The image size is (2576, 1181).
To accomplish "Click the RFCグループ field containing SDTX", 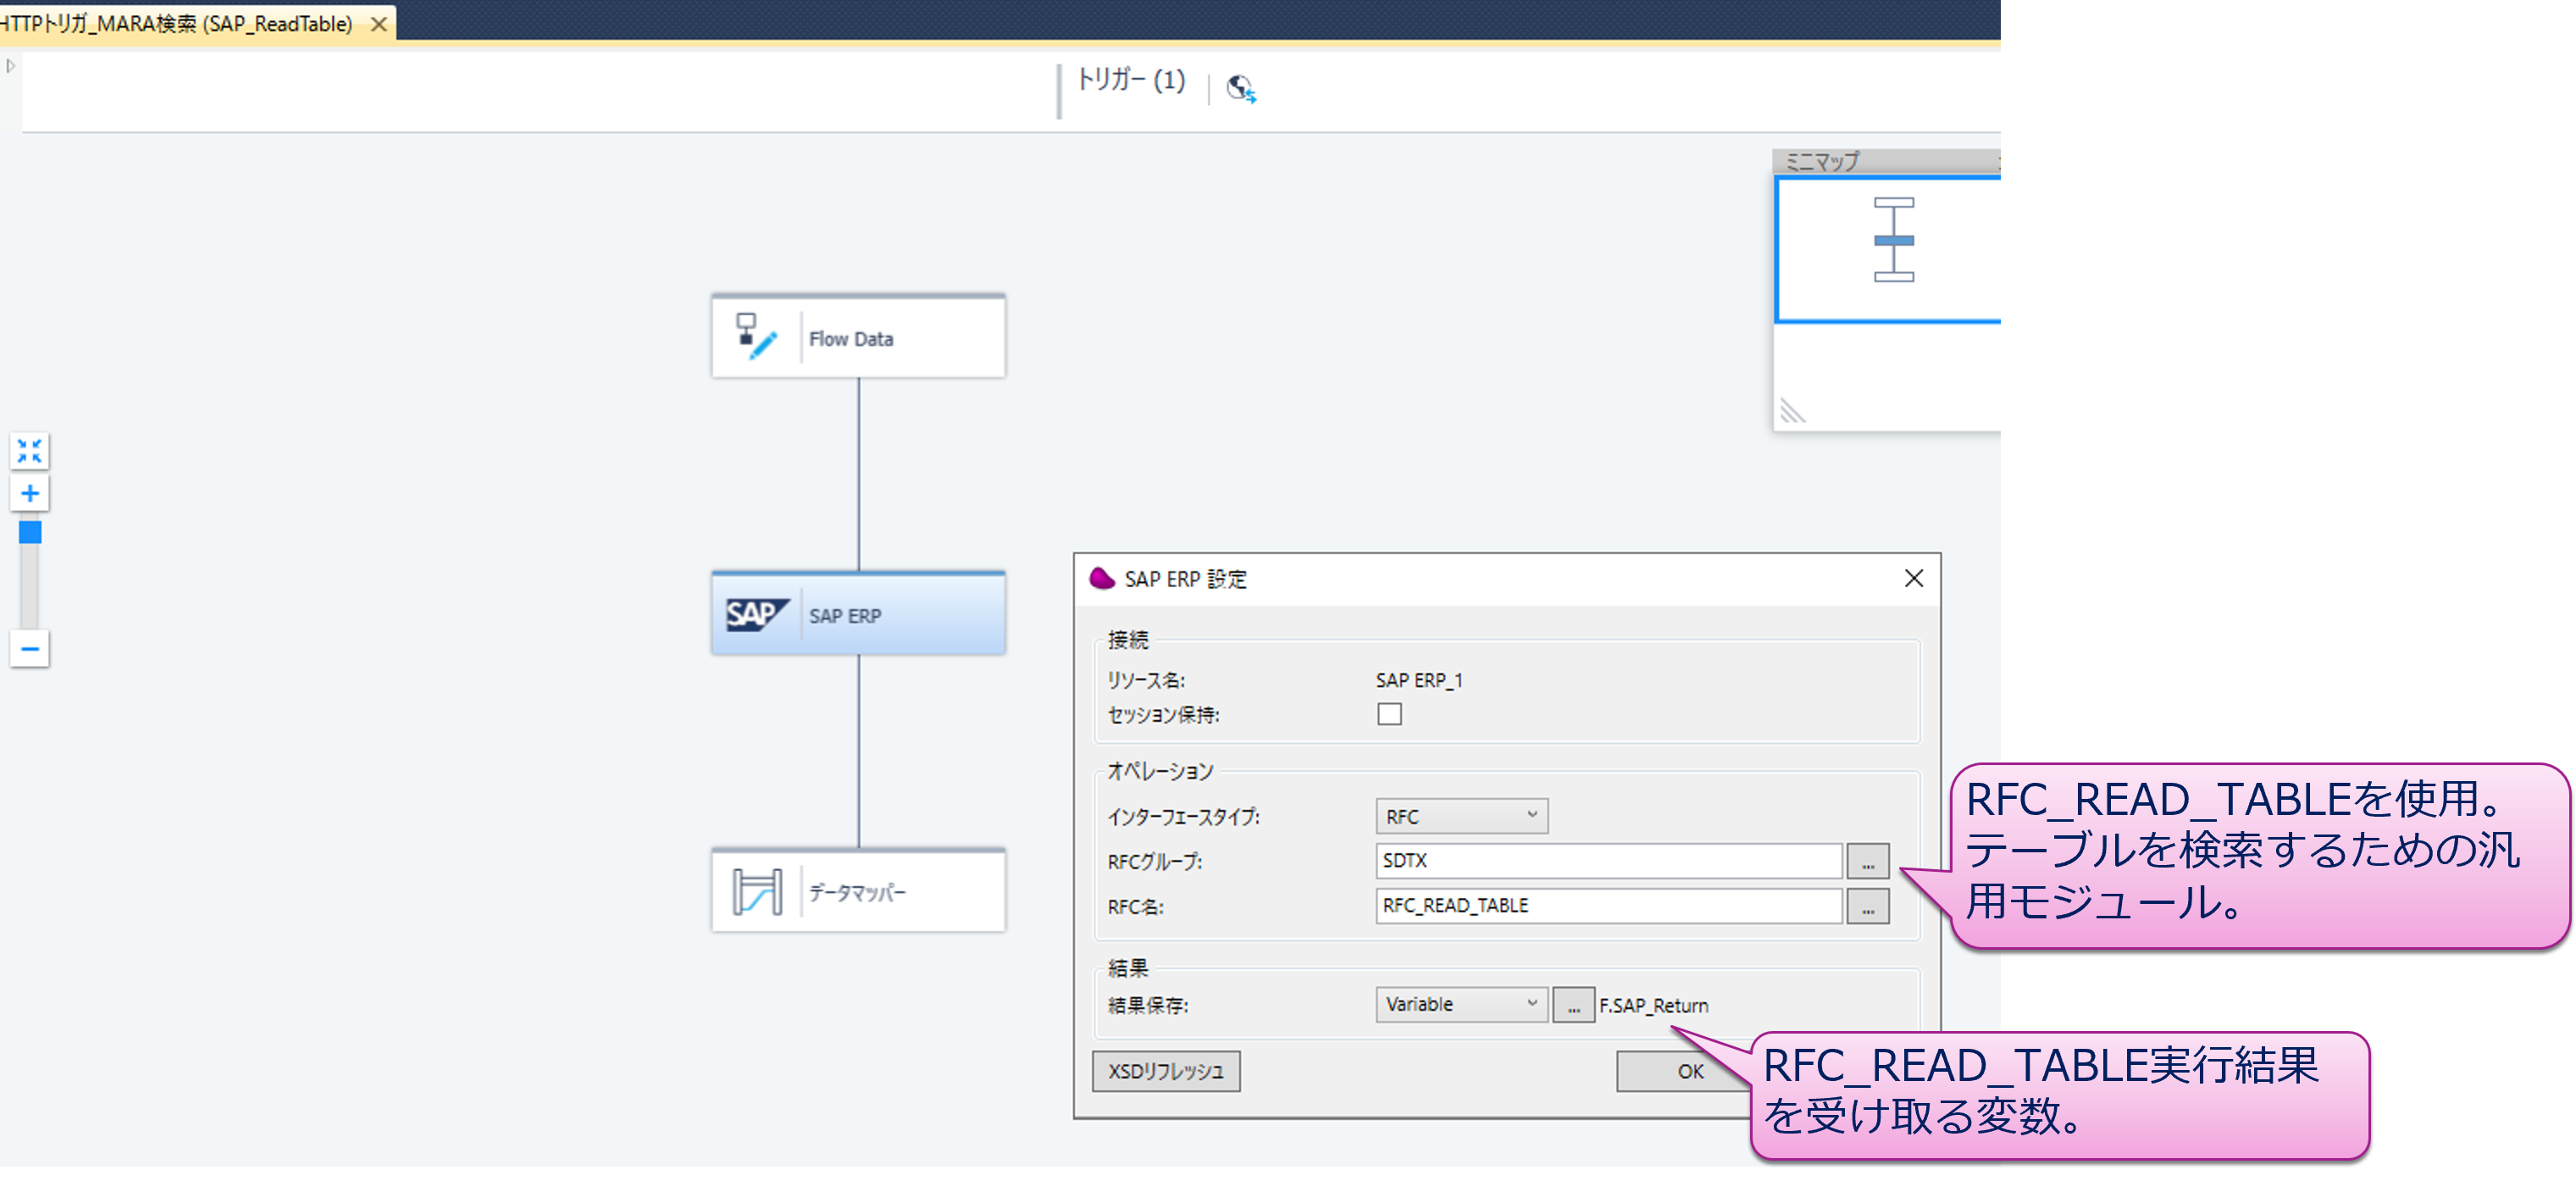I will click(1608, 861).
